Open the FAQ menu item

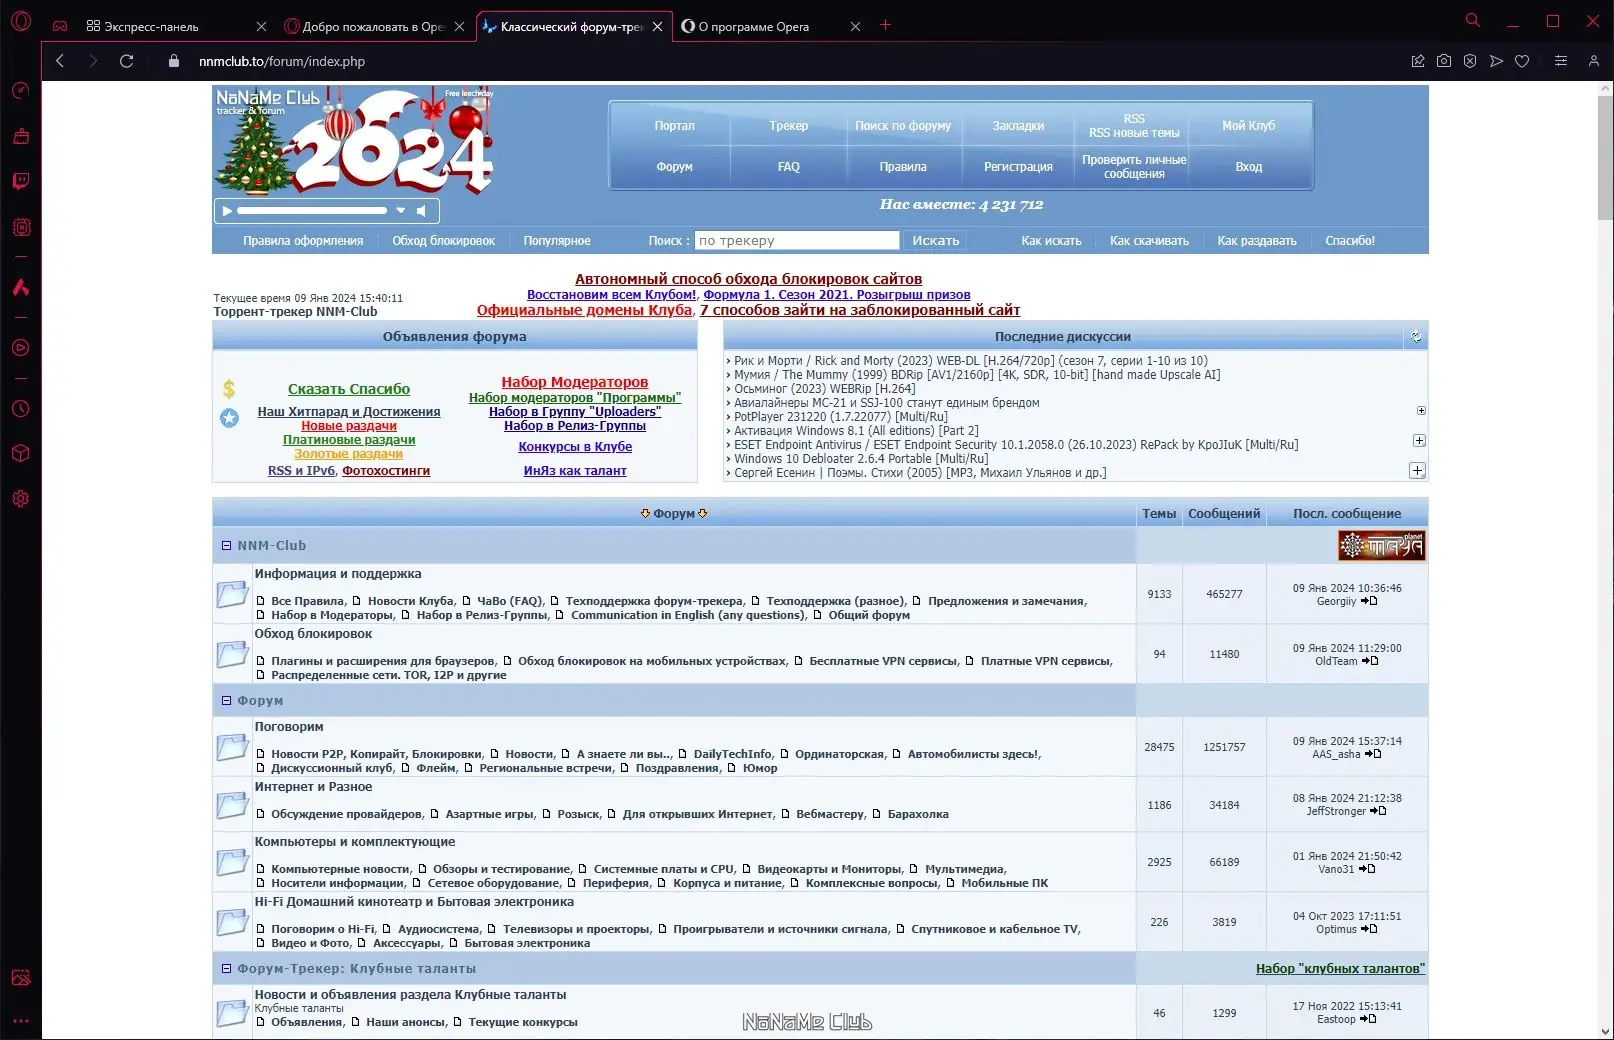(789, 167)
